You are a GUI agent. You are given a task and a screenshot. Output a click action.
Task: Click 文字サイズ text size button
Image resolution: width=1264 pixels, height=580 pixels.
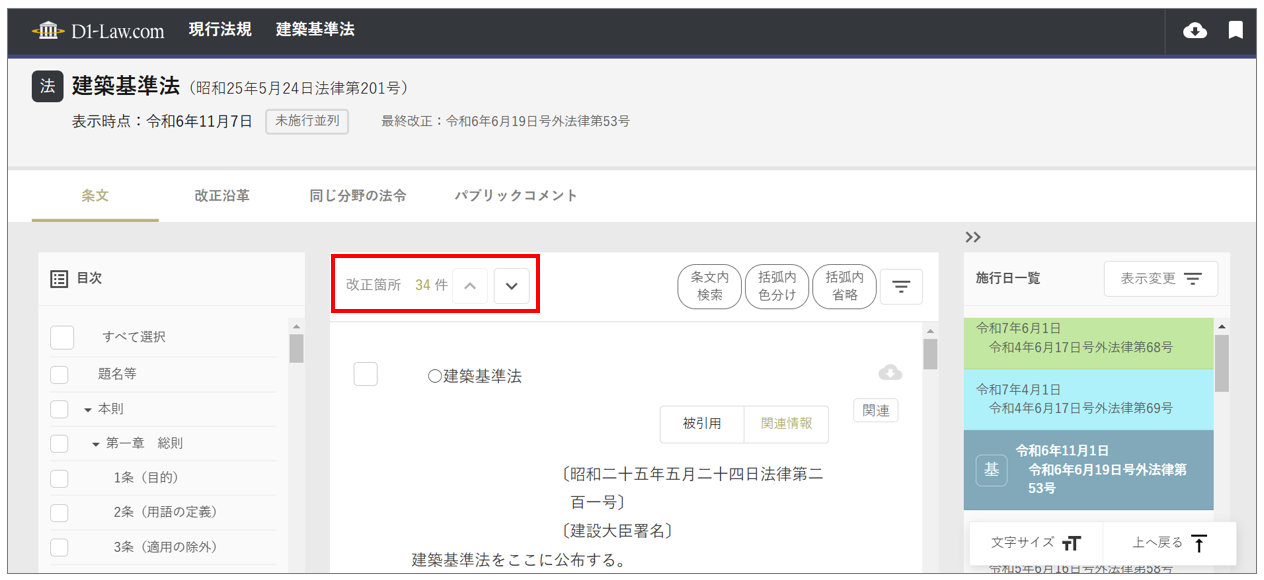point(1036,543)
